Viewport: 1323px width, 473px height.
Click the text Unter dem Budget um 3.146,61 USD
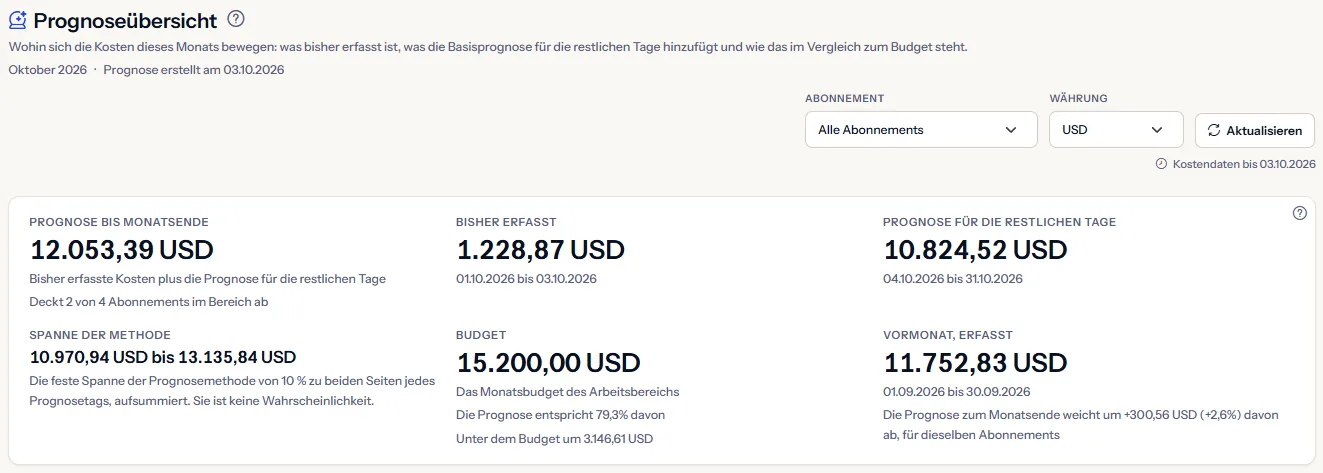tap(555, 438)
